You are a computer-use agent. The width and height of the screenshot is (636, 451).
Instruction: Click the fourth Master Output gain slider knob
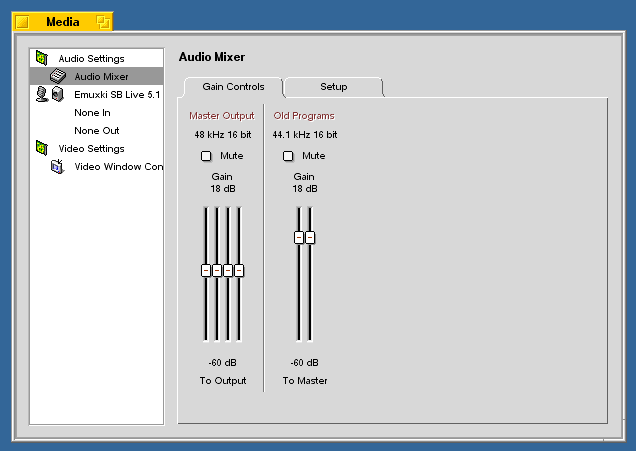pos(239,270)
